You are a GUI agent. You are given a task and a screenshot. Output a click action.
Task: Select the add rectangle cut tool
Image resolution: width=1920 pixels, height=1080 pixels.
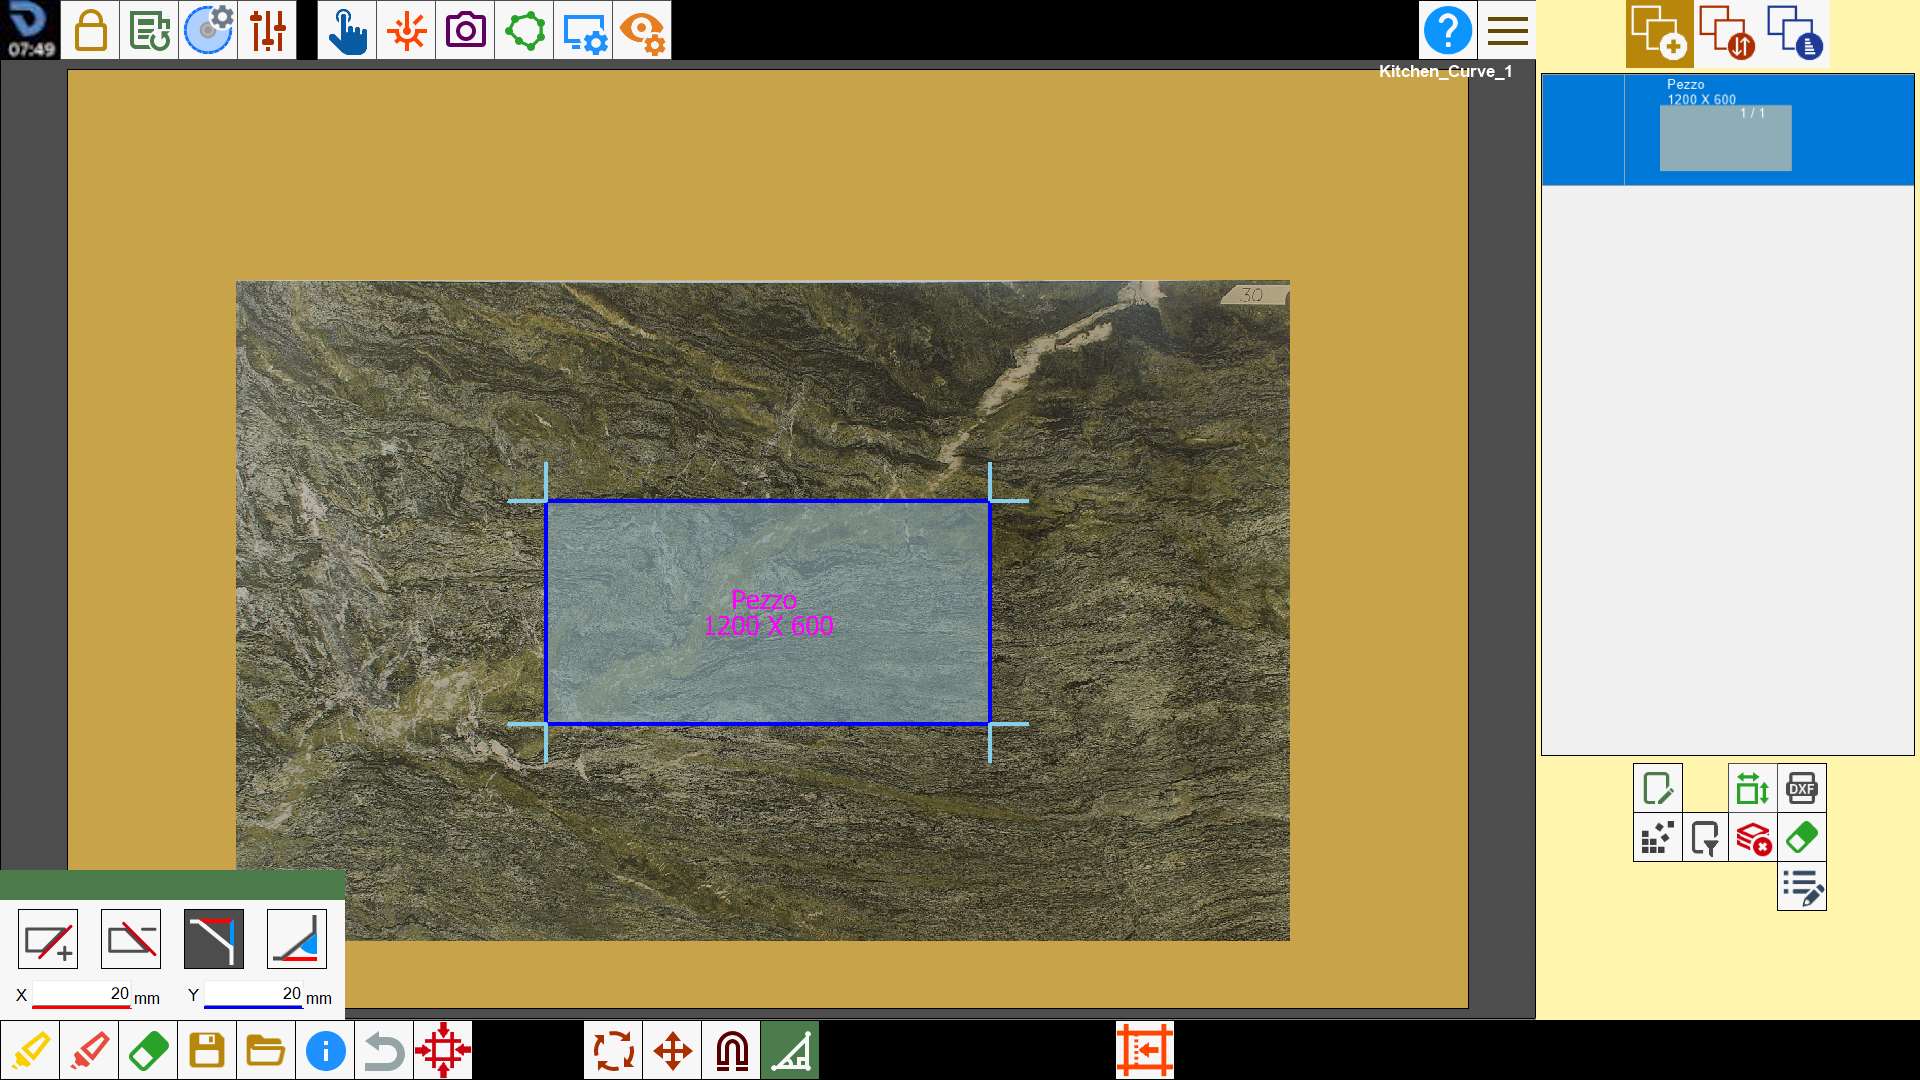[x=48, y=939]
